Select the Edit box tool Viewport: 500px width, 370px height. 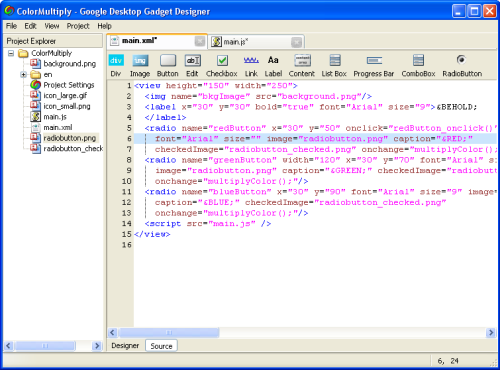click(192, 66)
